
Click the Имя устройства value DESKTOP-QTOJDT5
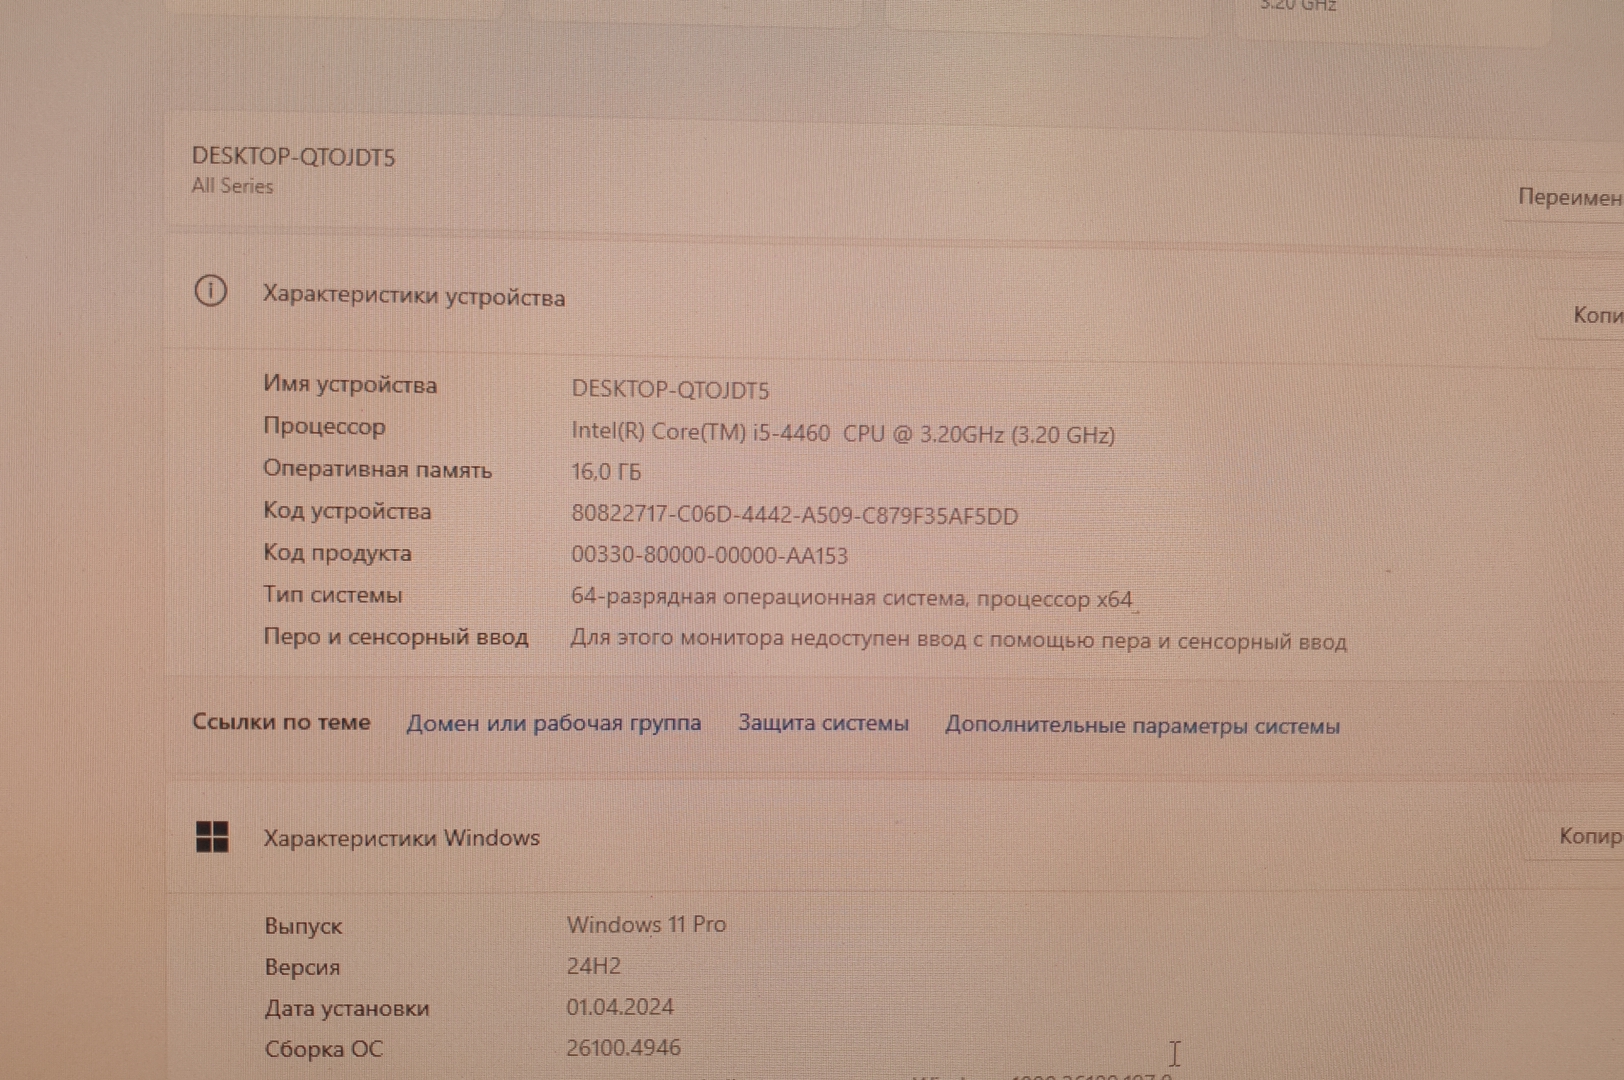pyautogui.click(x=670, y=390)
